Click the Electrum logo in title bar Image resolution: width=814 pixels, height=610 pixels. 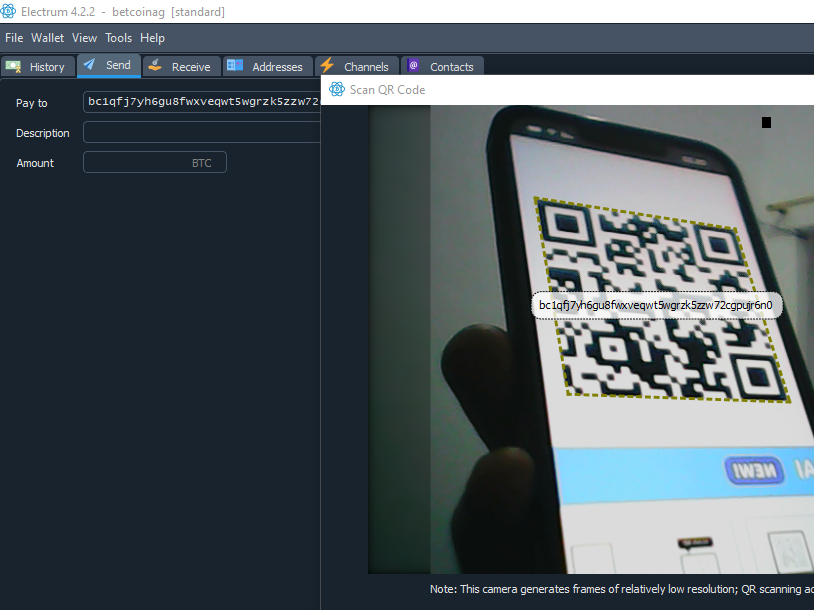pyautogui.click(x=8, y=11)
